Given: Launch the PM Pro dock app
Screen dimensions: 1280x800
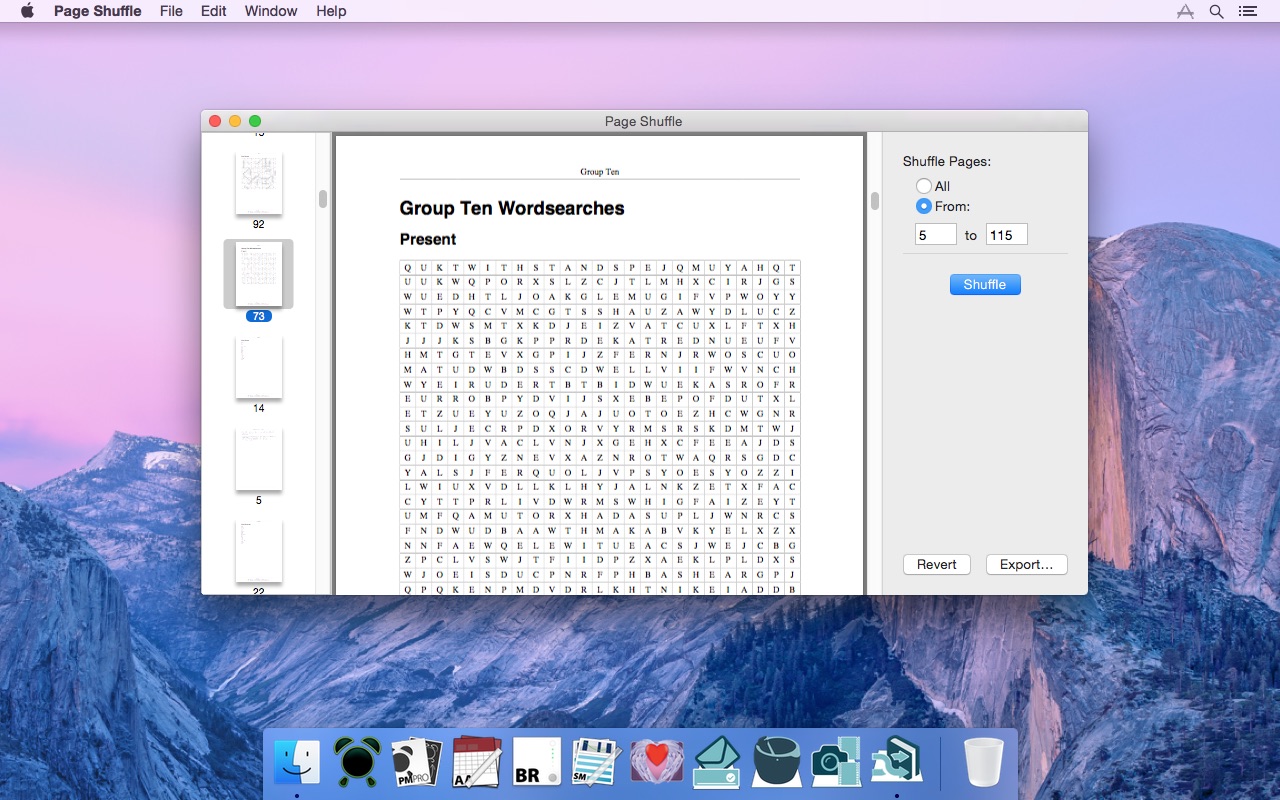Looking at the screenshot, I should (x=417, y=762).
